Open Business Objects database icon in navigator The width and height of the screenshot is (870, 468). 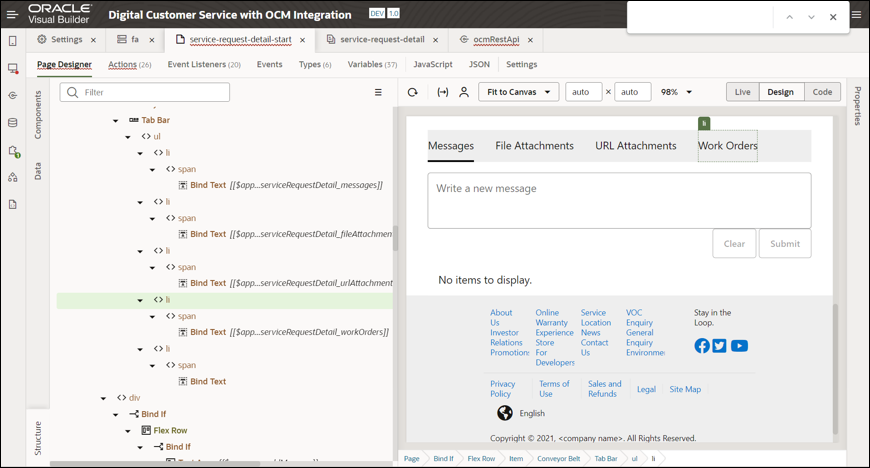coord(13,123)
